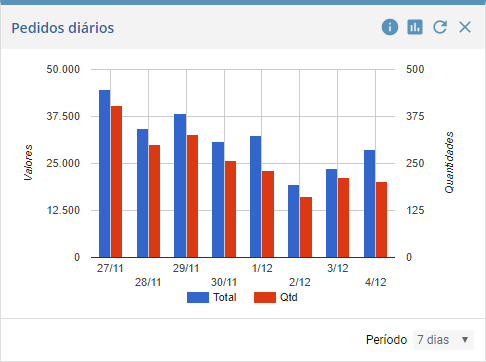Click the red Qtd legend swatch
Viewport: 486px width, 362px height.
click(265, 297)
